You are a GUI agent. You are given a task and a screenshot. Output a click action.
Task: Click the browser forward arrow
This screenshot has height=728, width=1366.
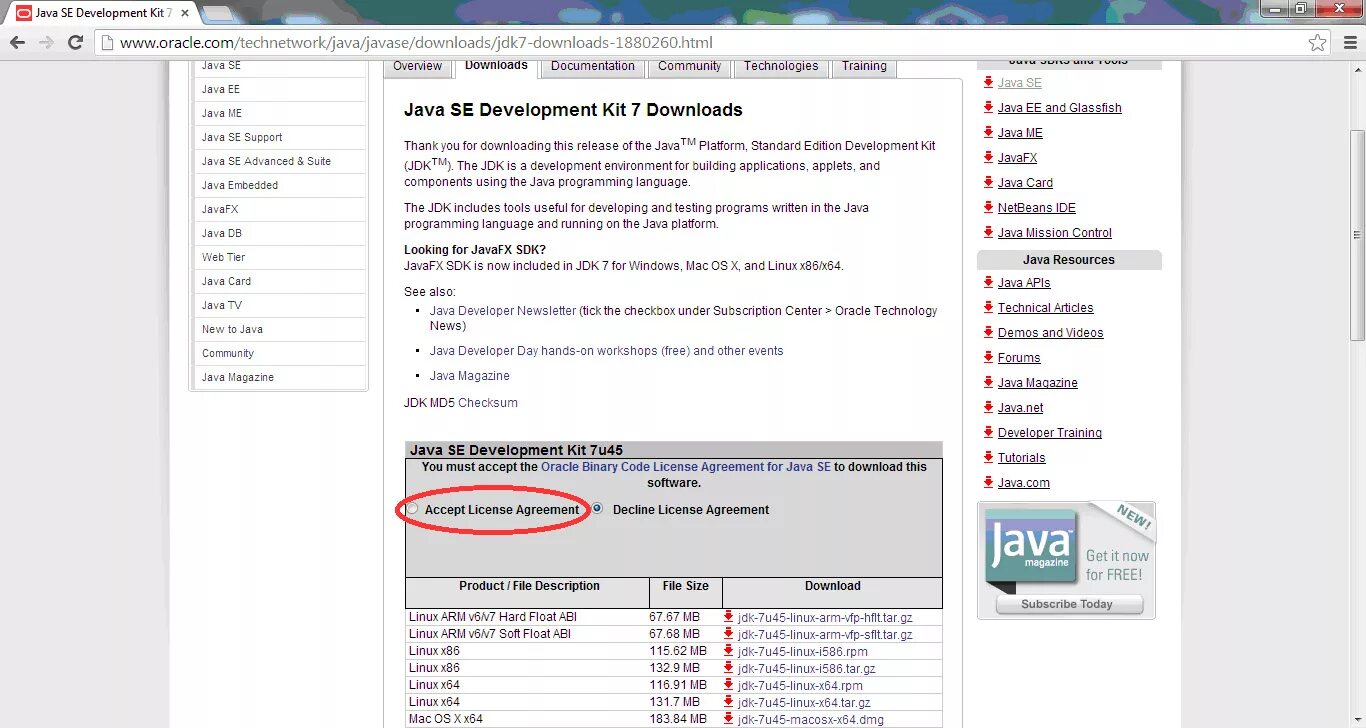coord(47,43)
